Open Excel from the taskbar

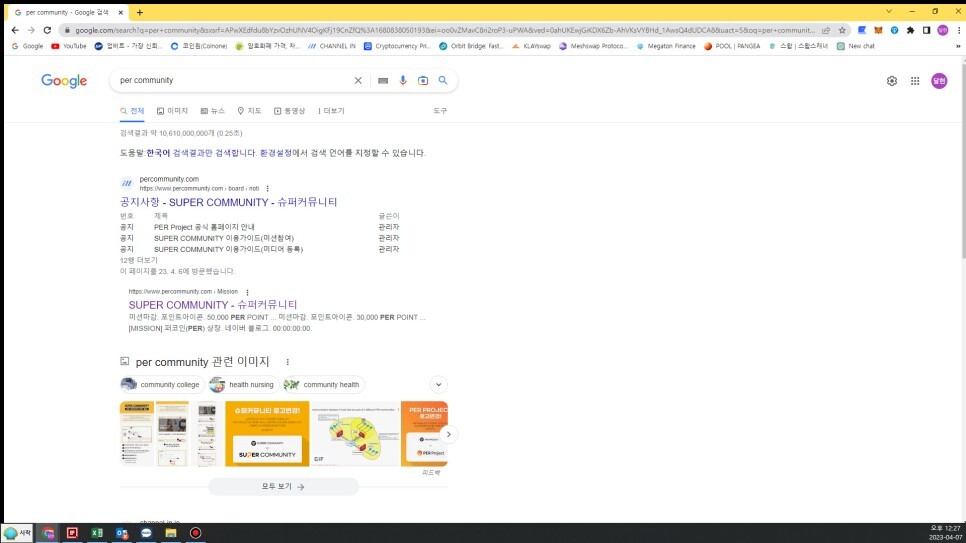[97, 533]
